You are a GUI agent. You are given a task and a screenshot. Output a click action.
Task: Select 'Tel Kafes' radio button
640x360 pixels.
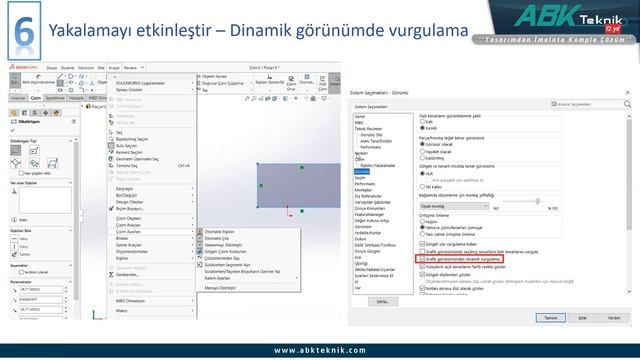coord(422,187)
